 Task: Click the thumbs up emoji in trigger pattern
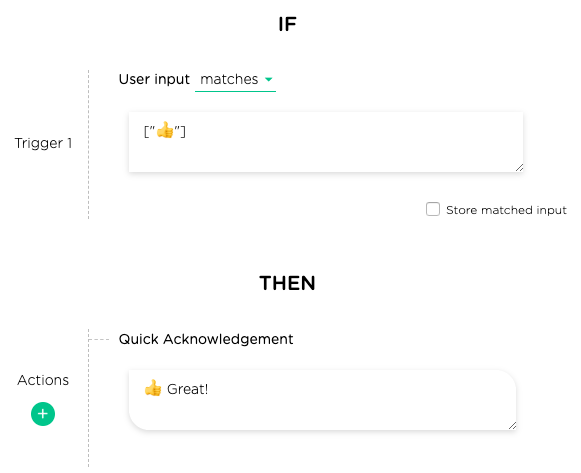point(165,130)
